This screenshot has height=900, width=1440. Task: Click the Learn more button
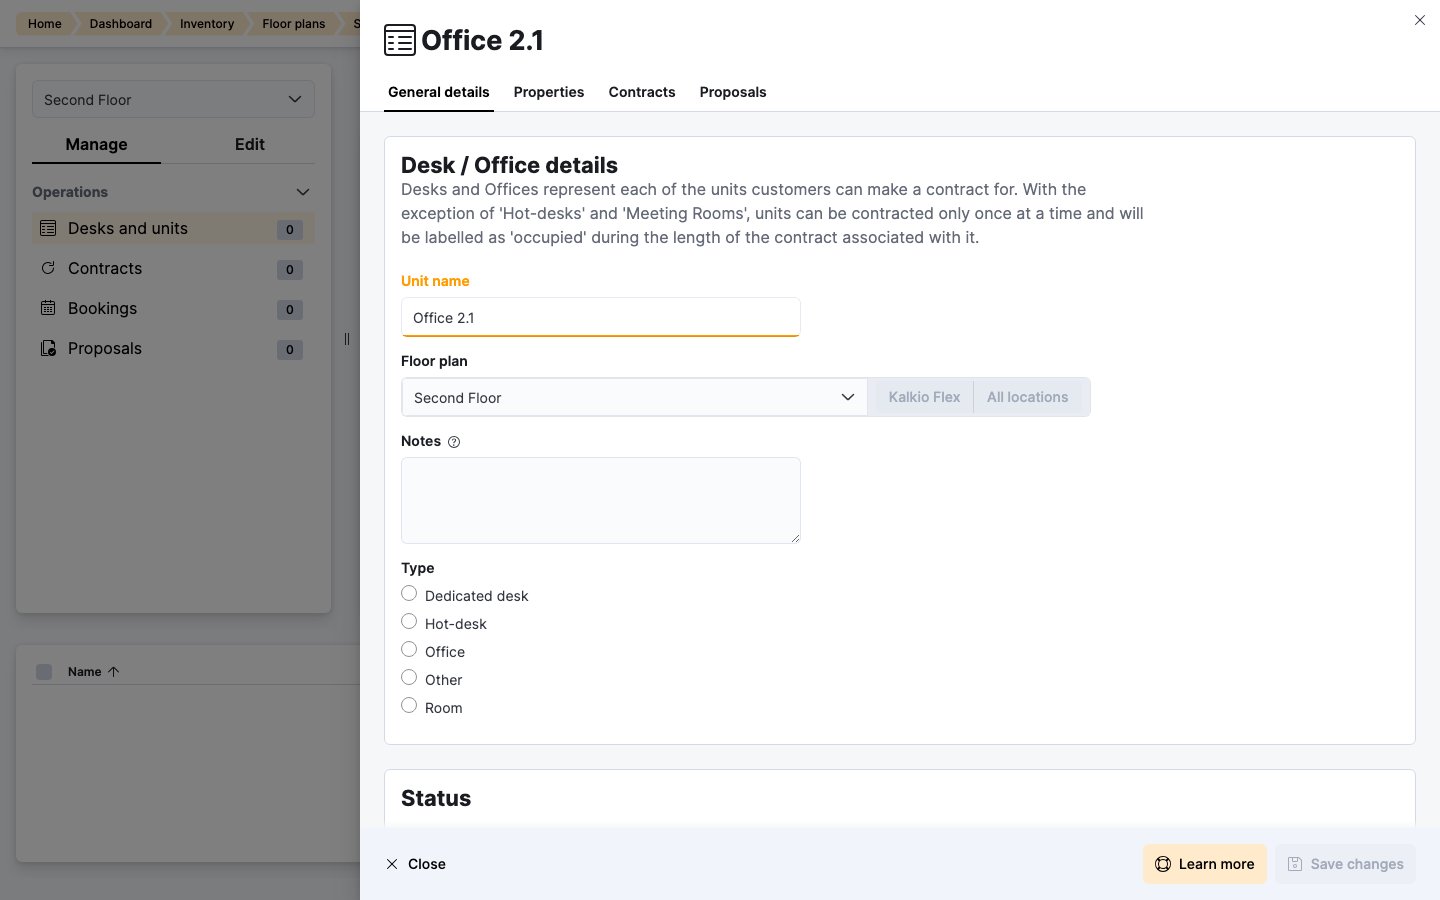pyautogui.click(x=1205, y=864)
